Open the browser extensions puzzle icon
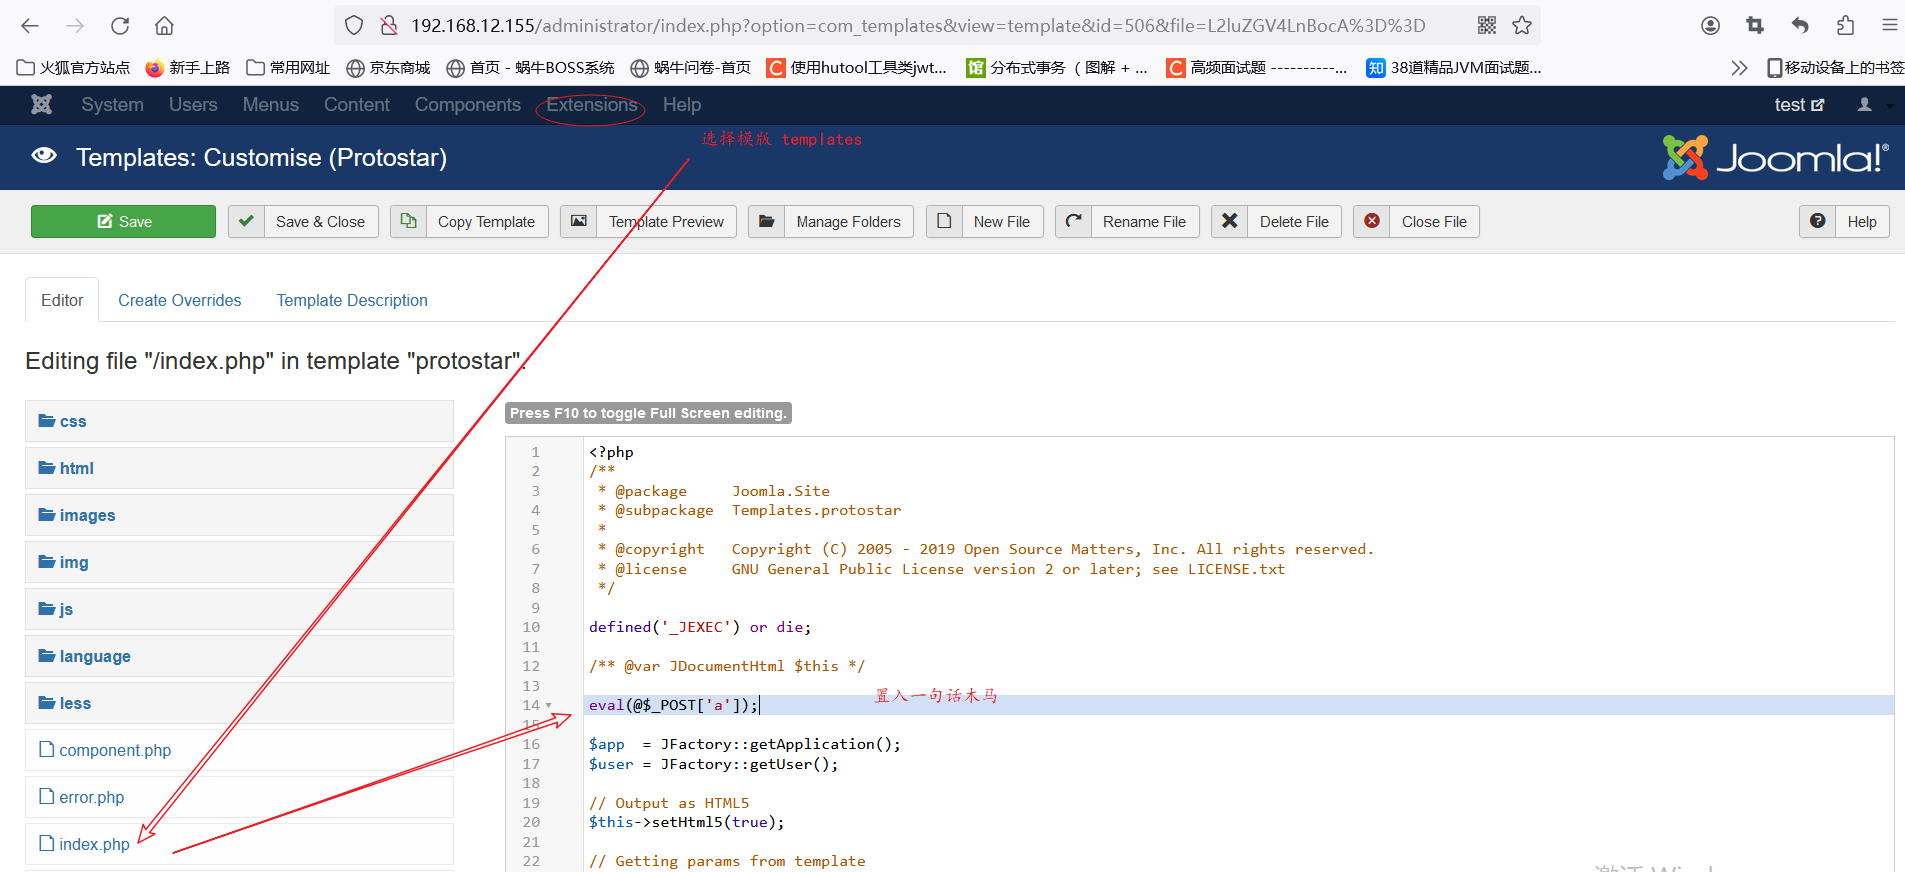Screen dimensions: 1905x872 point(1845,25)
